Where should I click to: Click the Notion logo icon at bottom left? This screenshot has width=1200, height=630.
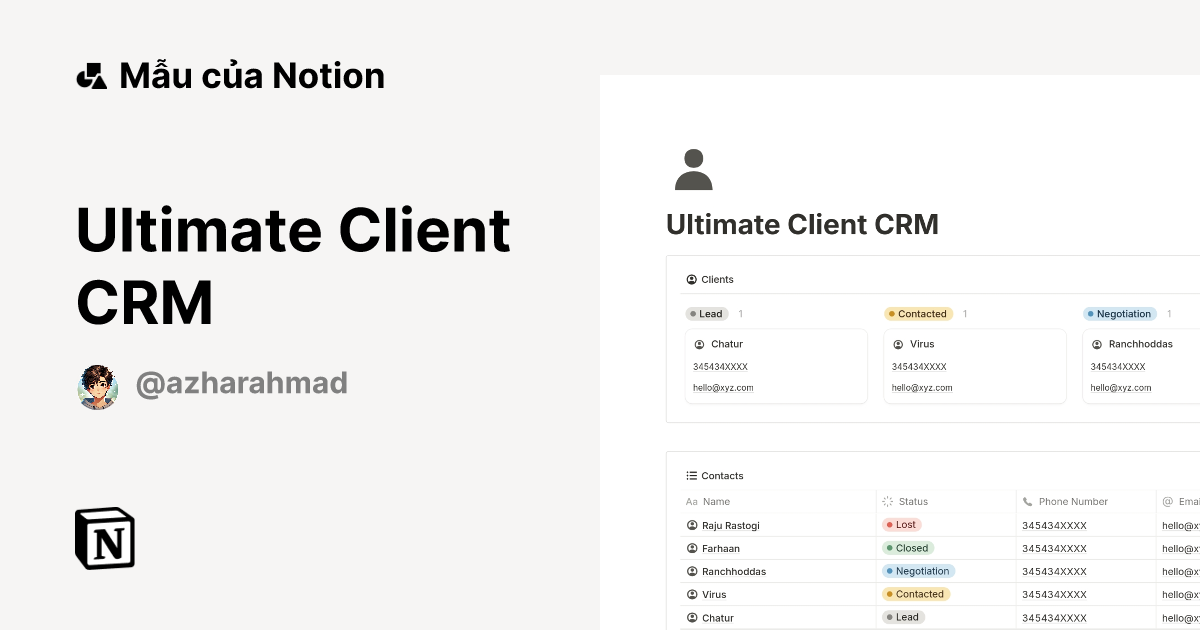click(x=103, y=538)
